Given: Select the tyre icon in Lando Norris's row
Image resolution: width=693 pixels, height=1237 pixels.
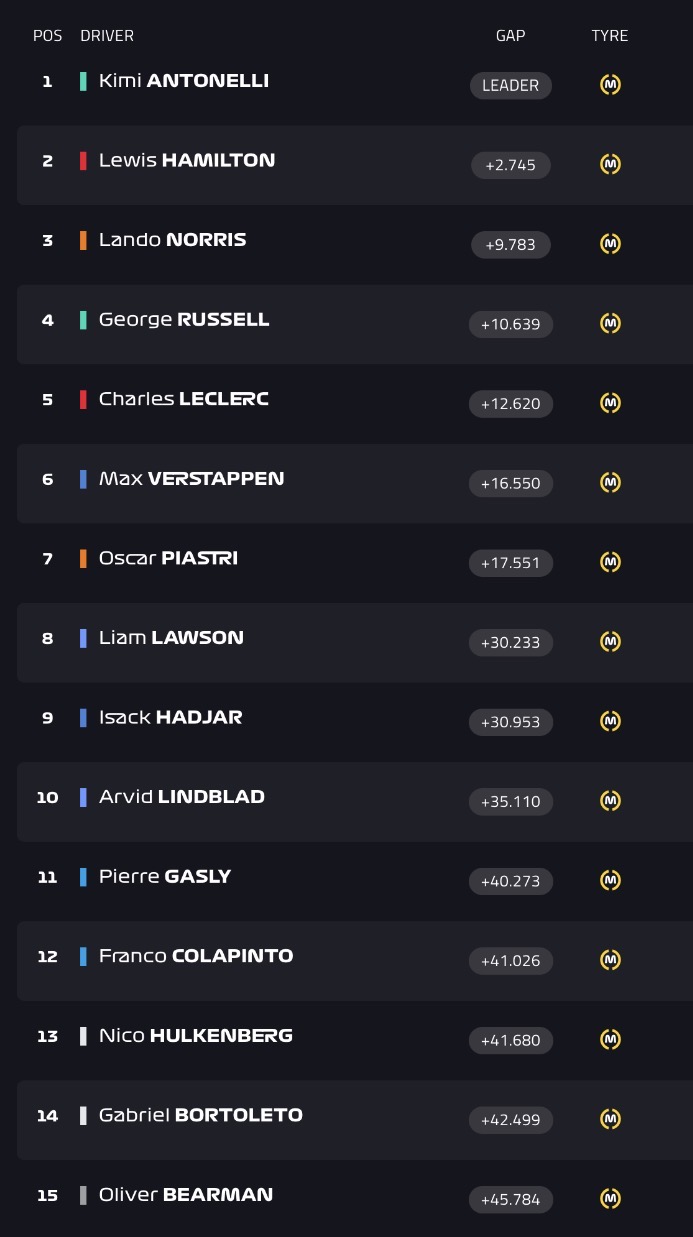Looking at the screenshot, I should tap(610, 244).
